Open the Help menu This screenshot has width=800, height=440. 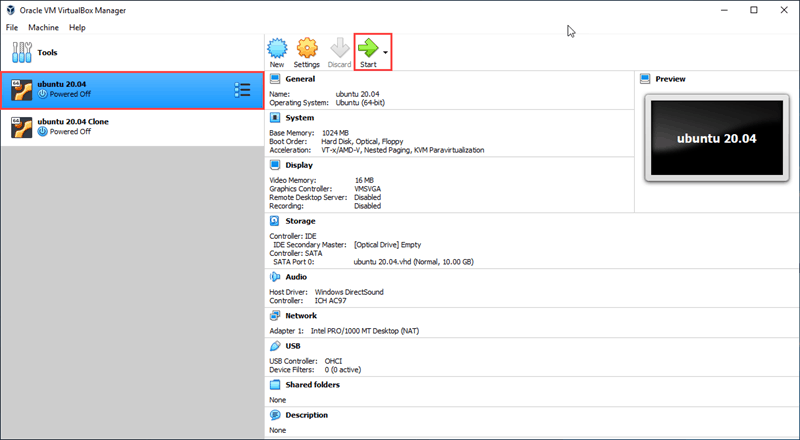[x=77, y=28]
